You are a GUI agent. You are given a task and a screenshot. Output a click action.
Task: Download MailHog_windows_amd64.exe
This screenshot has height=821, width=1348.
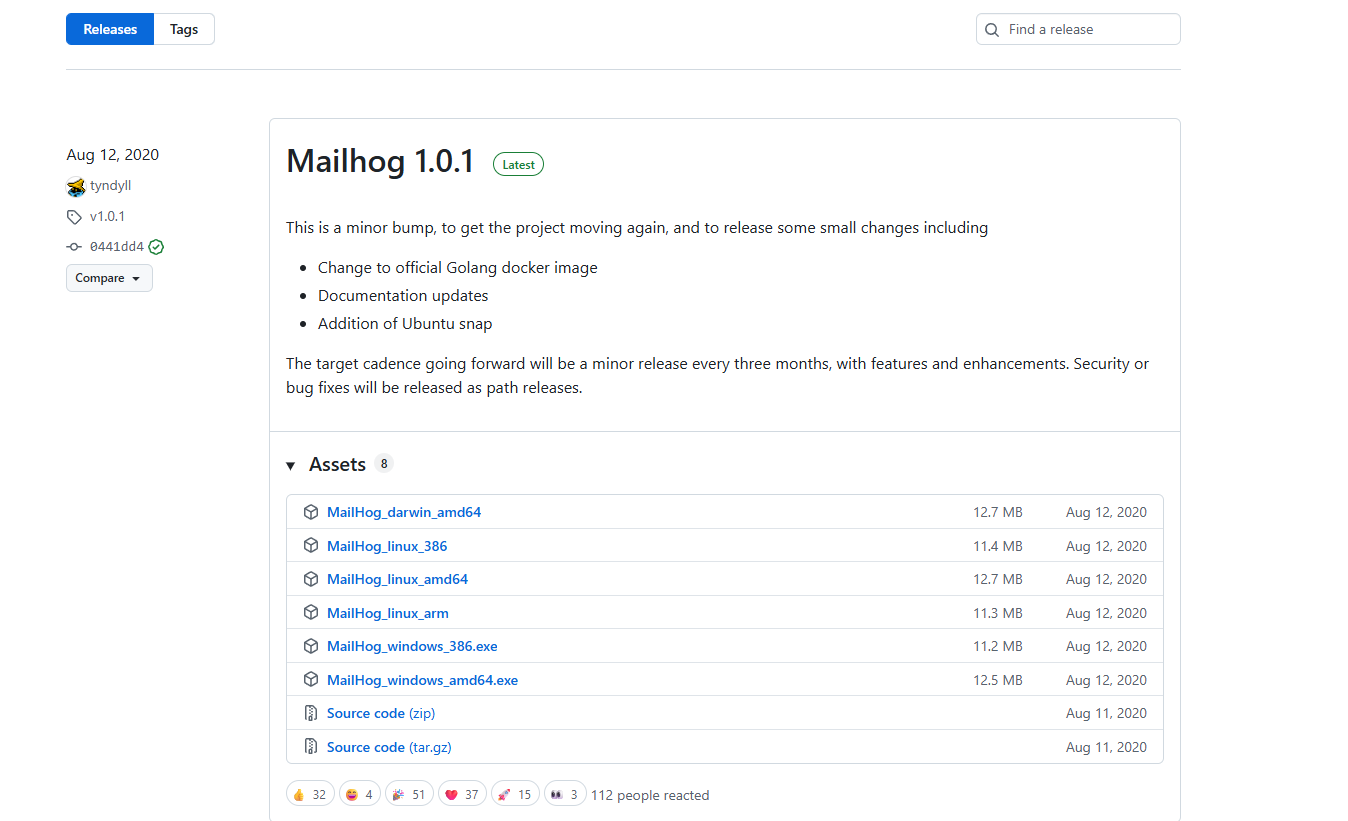pos(422,680)
